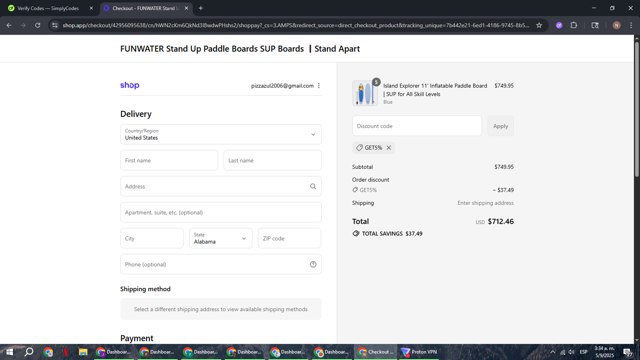Image resolution: width=640 pixels, height=360 pixels.
Task: Focus the Phone (optional) field
Action: (x=221, y=264)
